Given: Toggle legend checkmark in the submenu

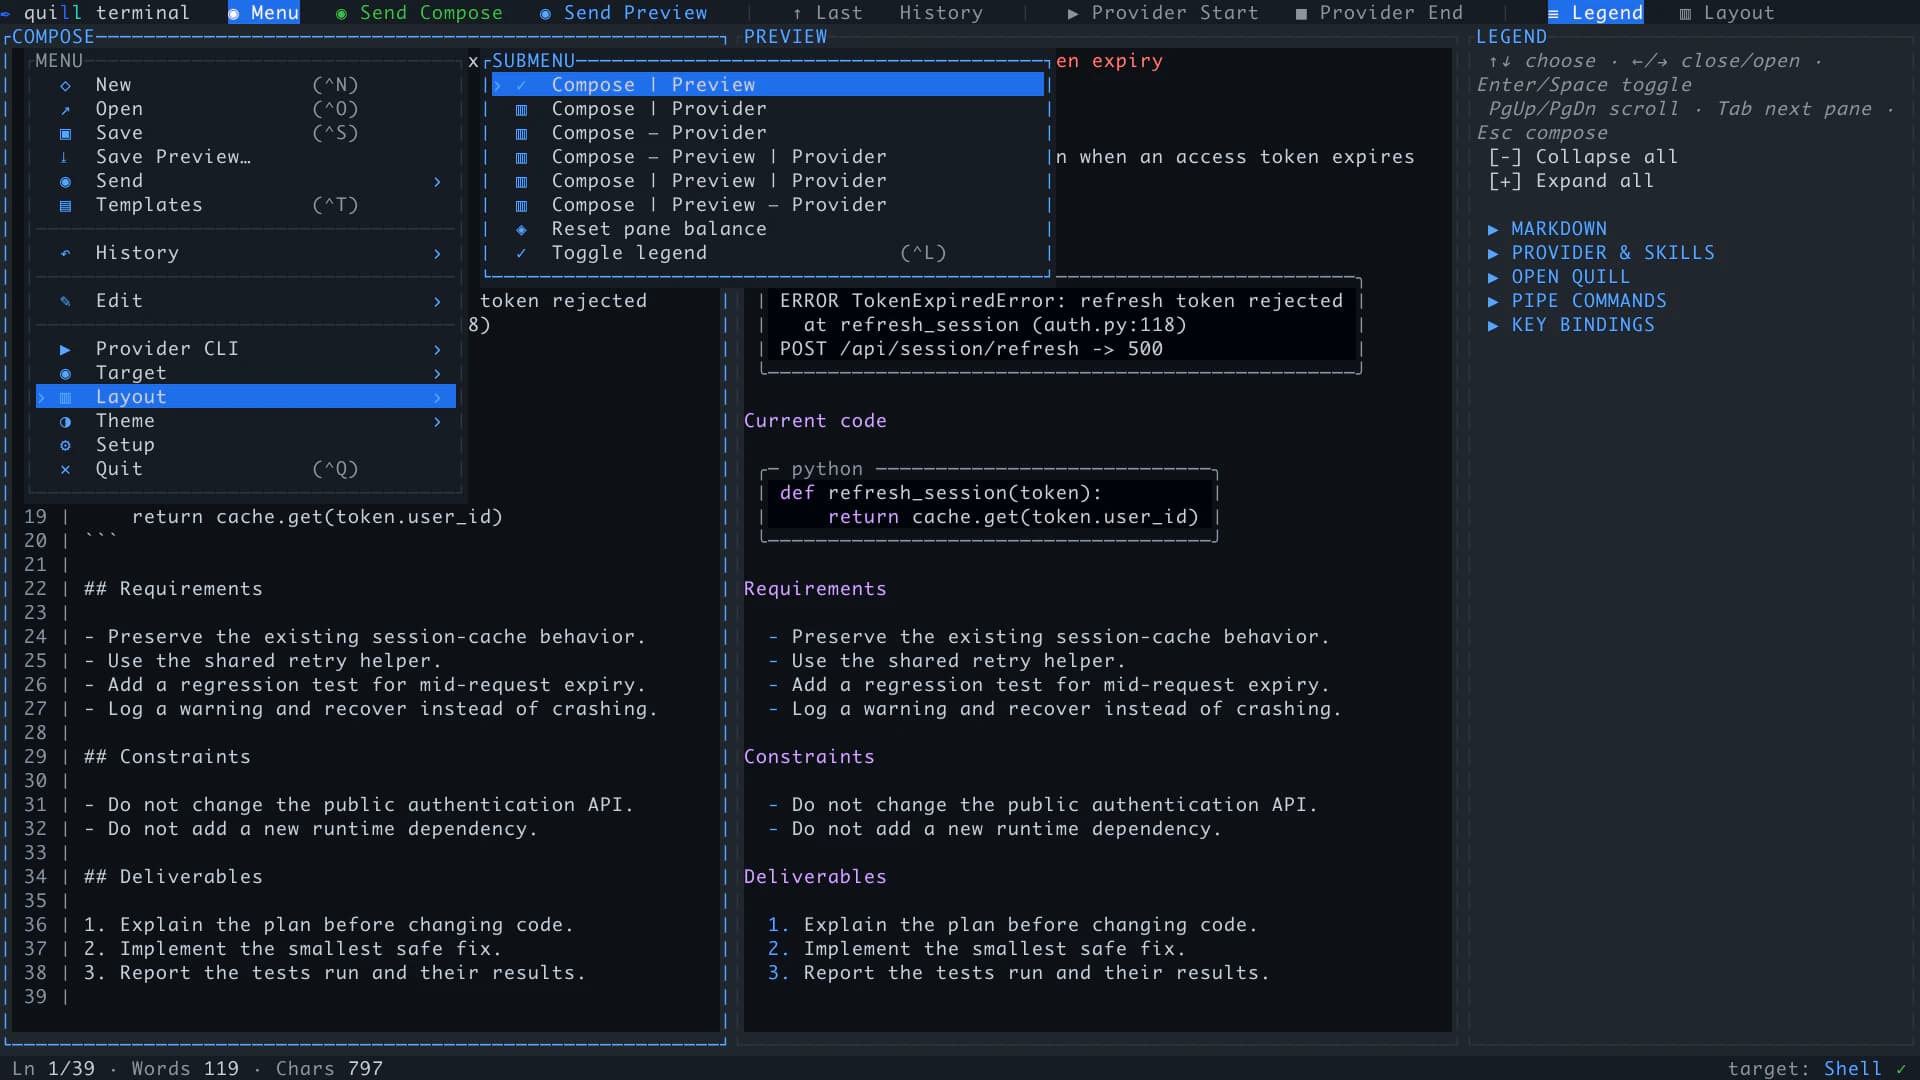Looking at the screenshot, I should (x=521, y=253).
